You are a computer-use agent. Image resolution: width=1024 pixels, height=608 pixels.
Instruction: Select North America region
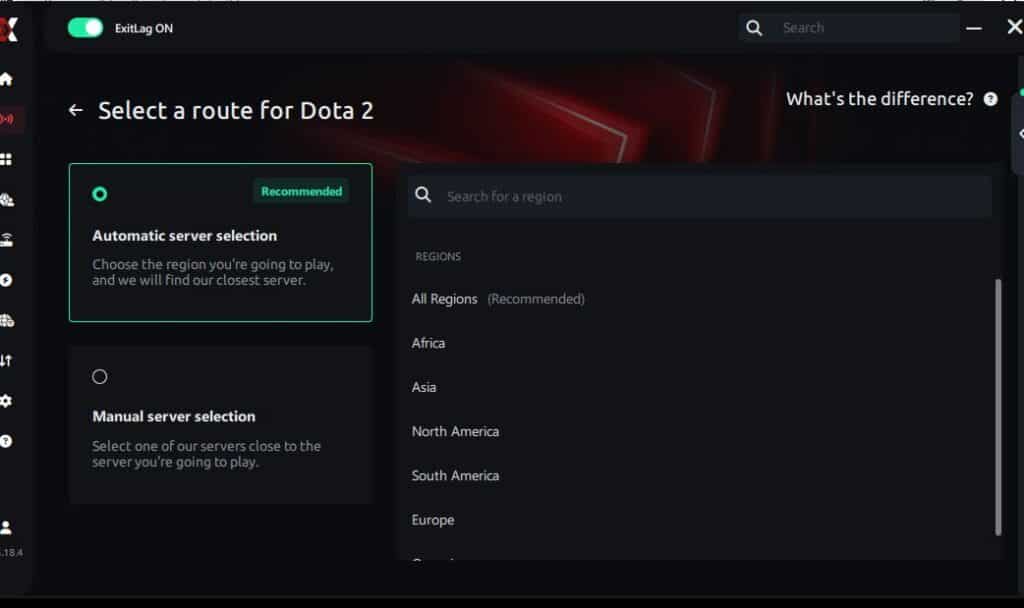455,431
